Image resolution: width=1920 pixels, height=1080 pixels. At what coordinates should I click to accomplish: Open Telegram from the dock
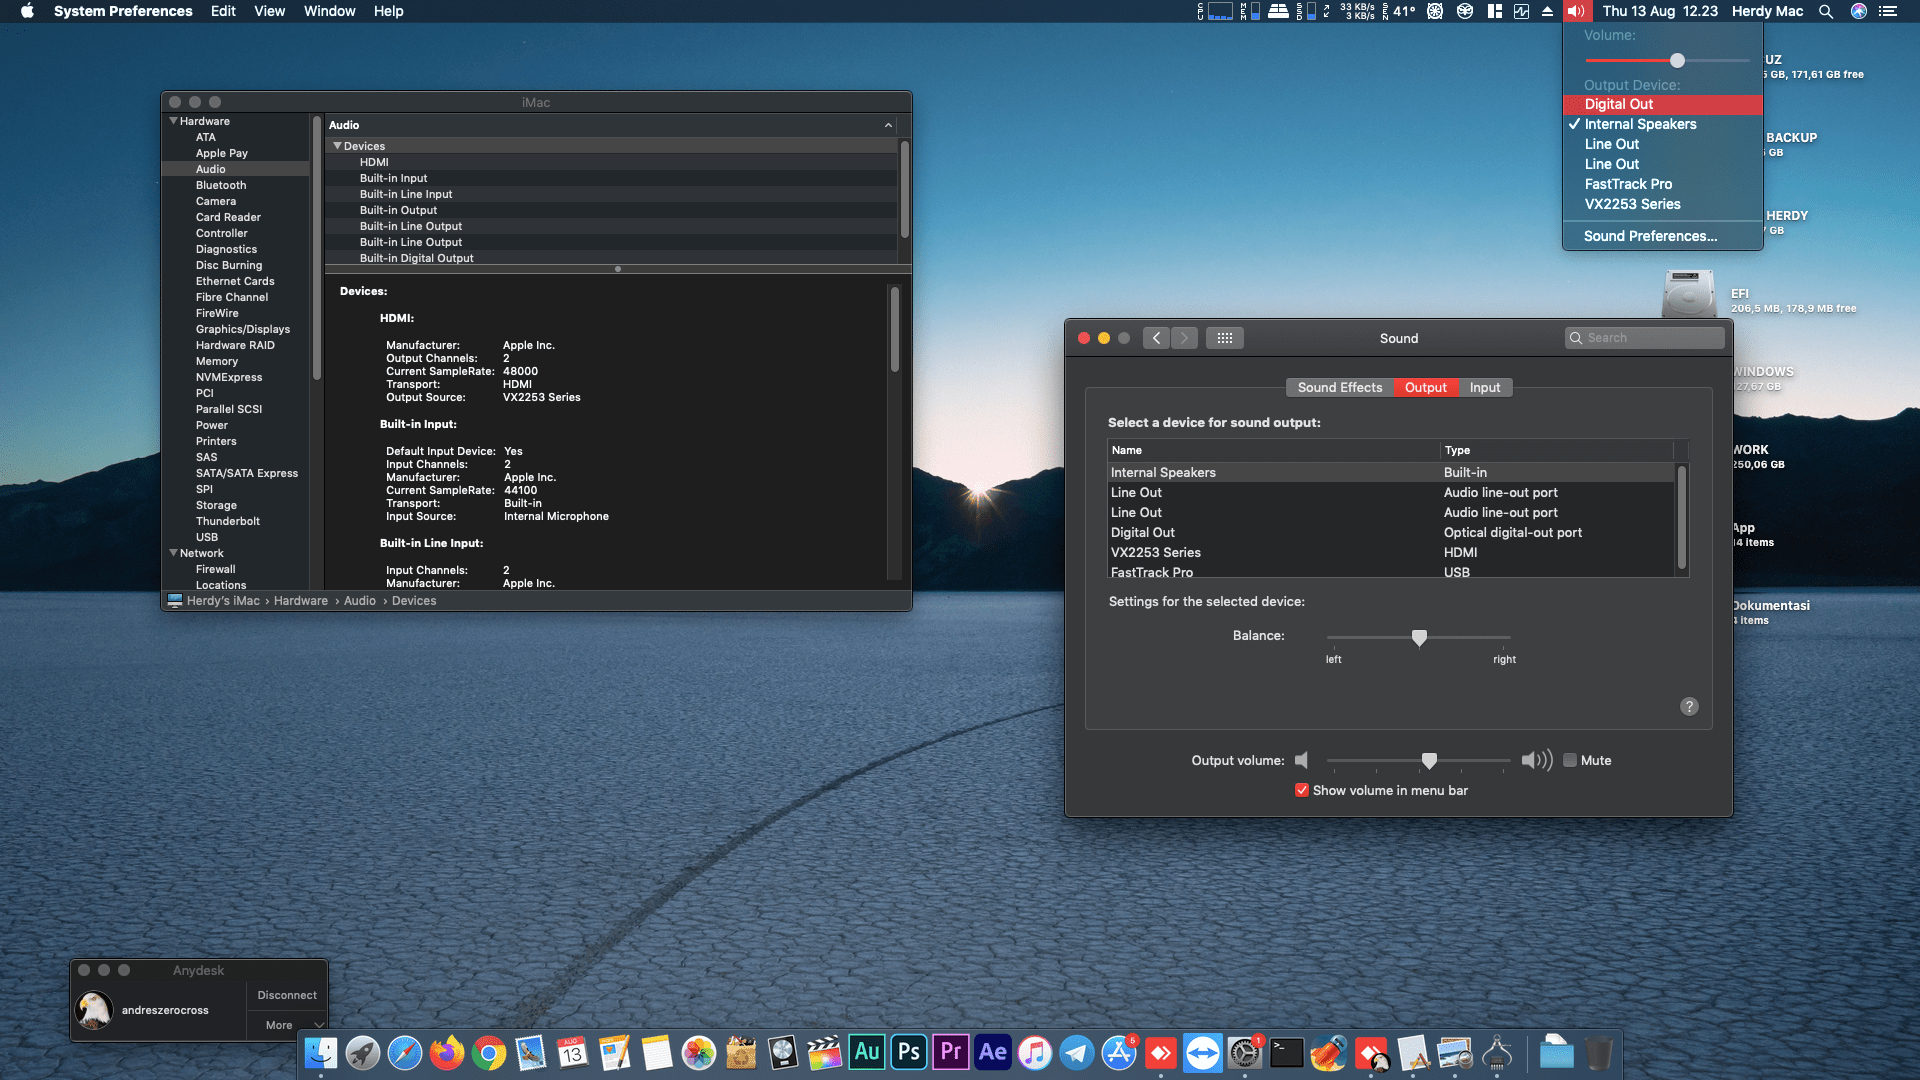tap(1077, 1053)
